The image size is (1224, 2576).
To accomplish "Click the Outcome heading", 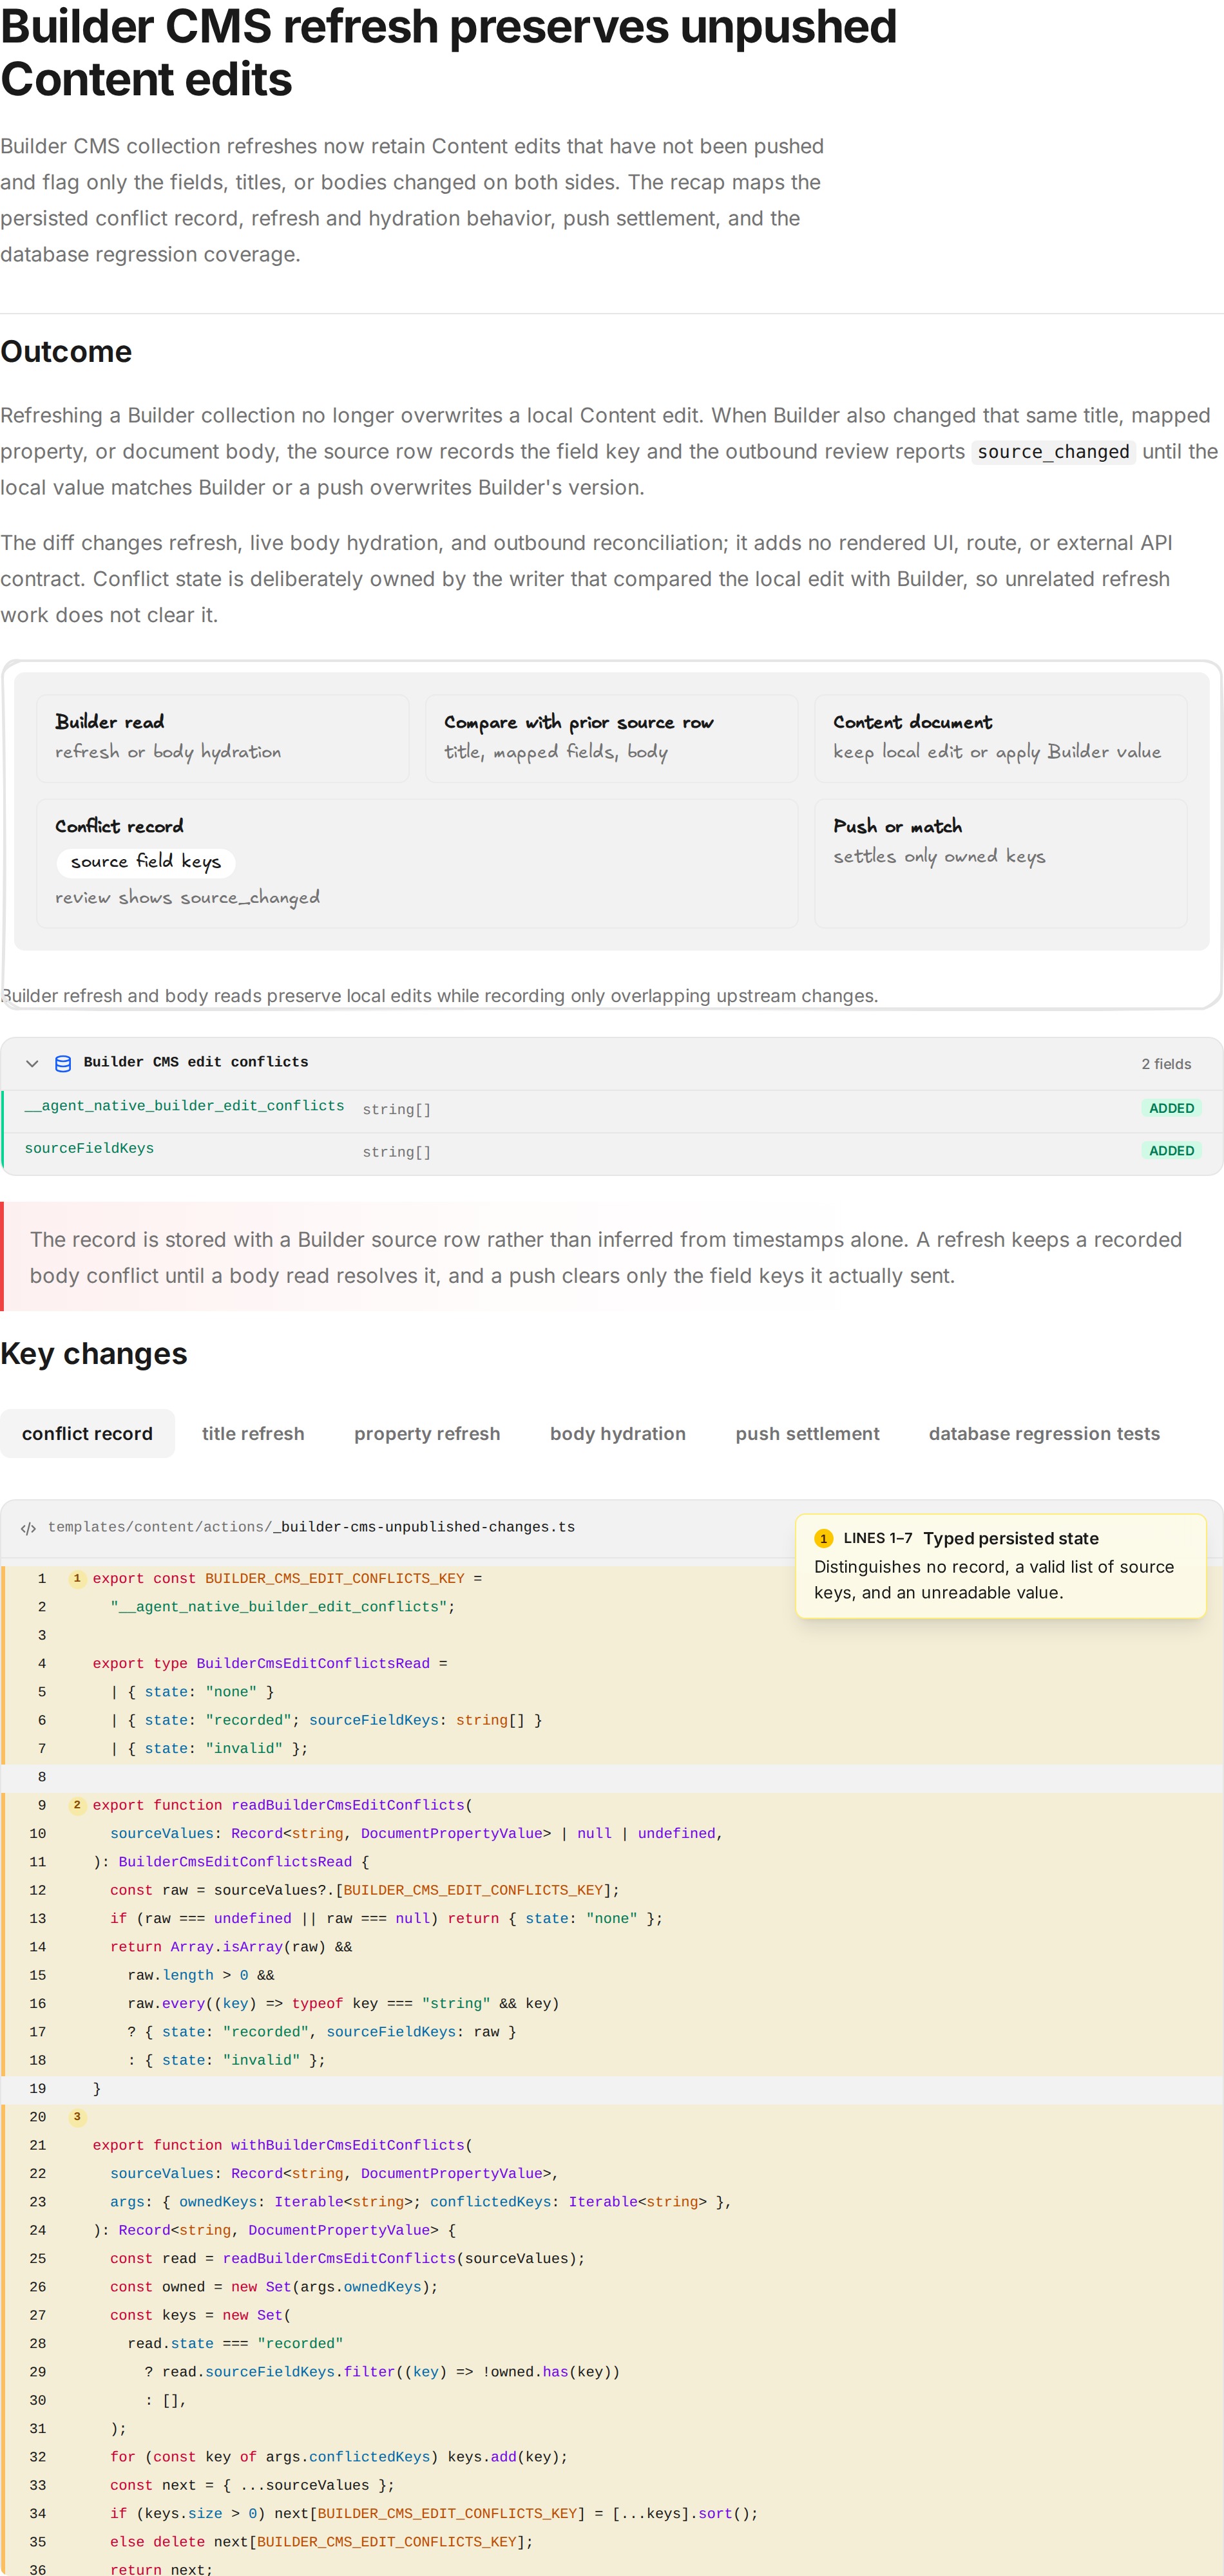I will click(66, 352).
